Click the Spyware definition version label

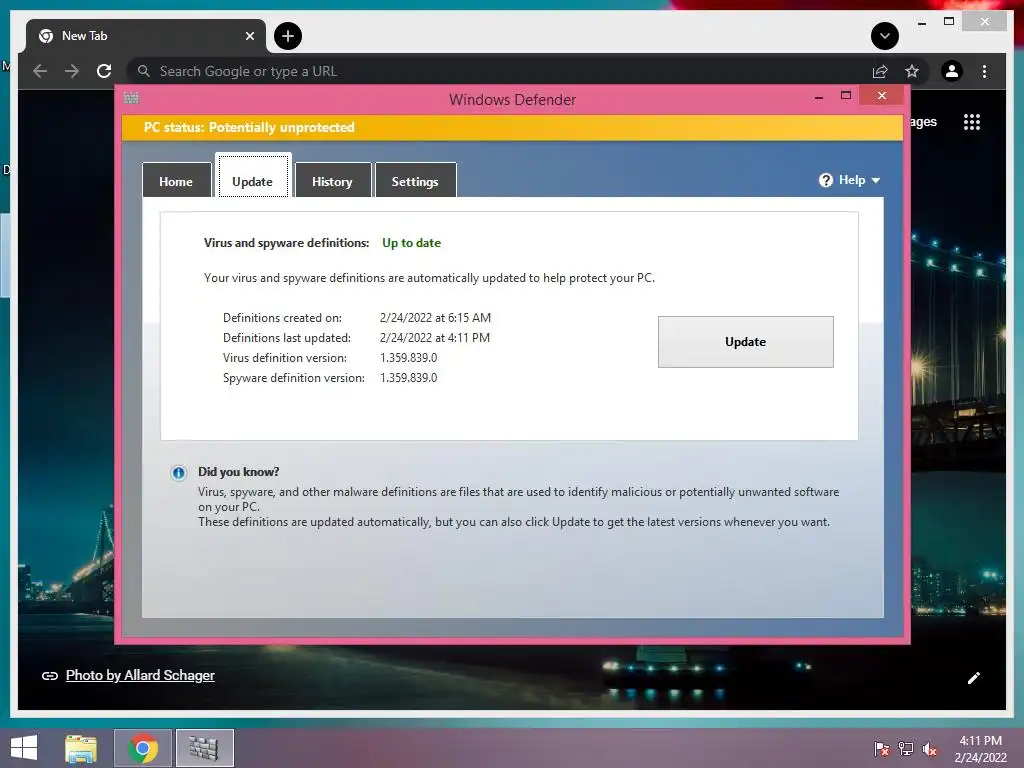pos(294,378)
